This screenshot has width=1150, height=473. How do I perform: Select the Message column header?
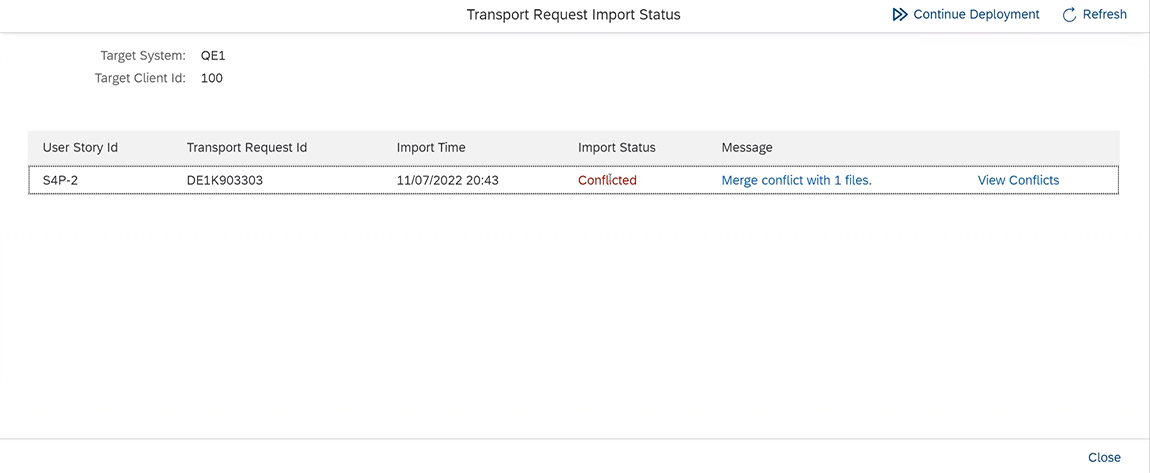point(747,147)
